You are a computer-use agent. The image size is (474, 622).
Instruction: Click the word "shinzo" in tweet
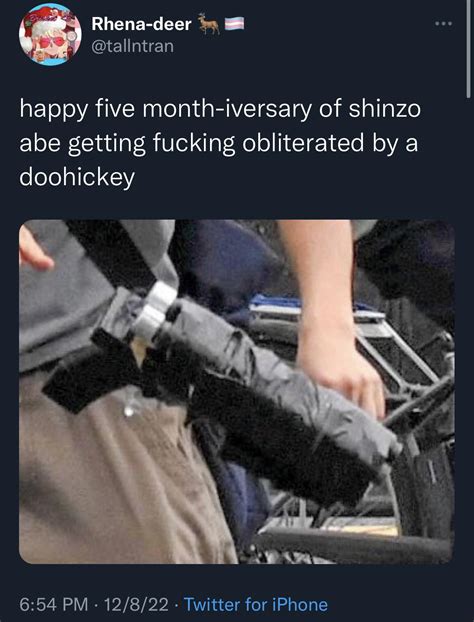pos(384,109)
